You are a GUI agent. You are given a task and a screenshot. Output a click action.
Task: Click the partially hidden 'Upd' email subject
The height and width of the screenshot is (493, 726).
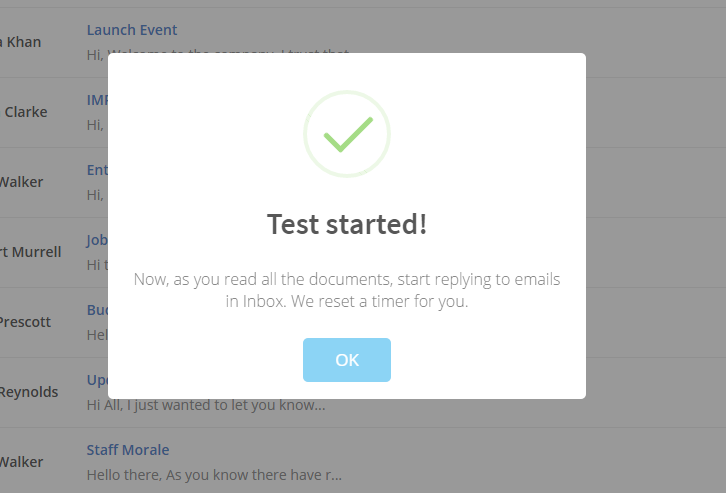point(97,380)
